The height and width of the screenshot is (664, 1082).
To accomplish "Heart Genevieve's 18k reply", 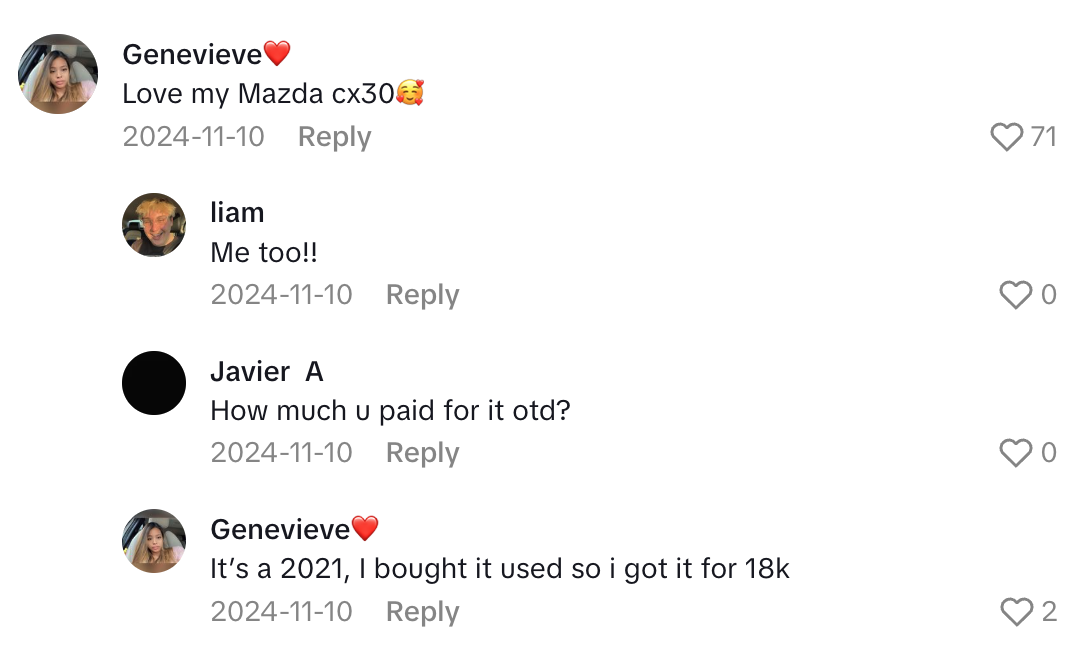I will point(1015,612).
